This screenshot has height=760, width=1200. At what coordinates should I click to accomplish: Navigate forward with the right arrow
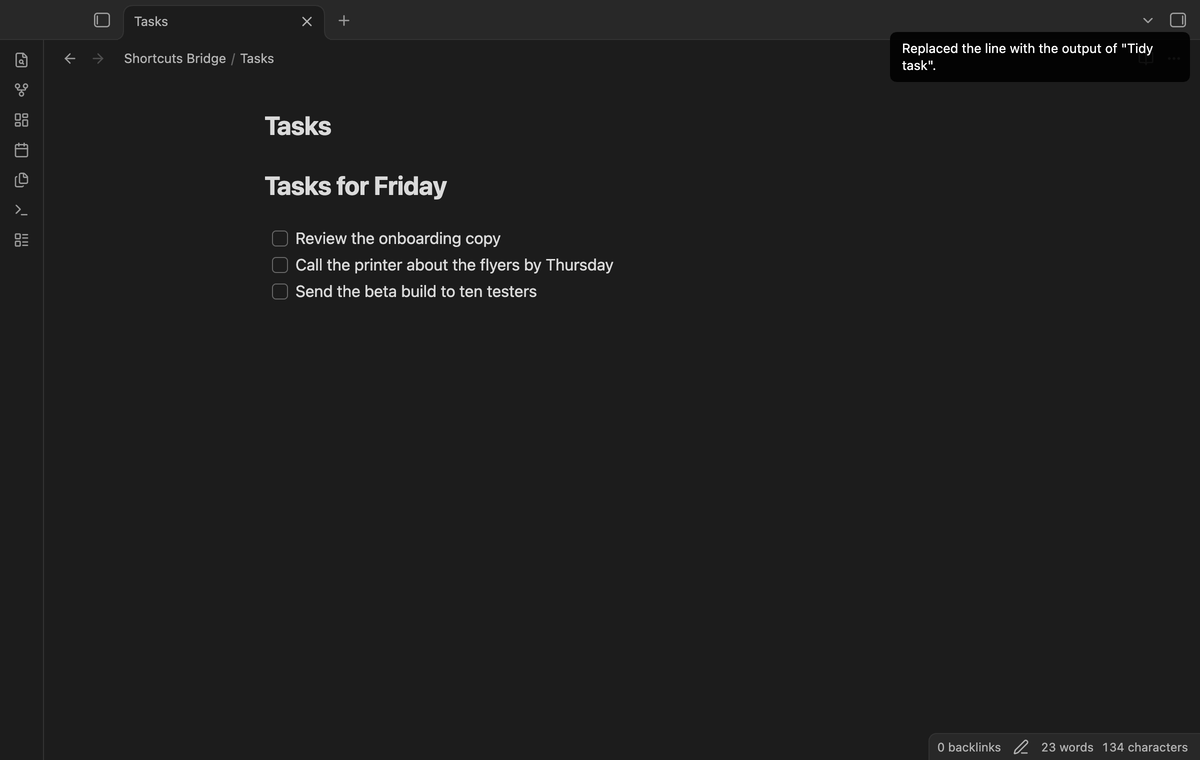(98, 58)
